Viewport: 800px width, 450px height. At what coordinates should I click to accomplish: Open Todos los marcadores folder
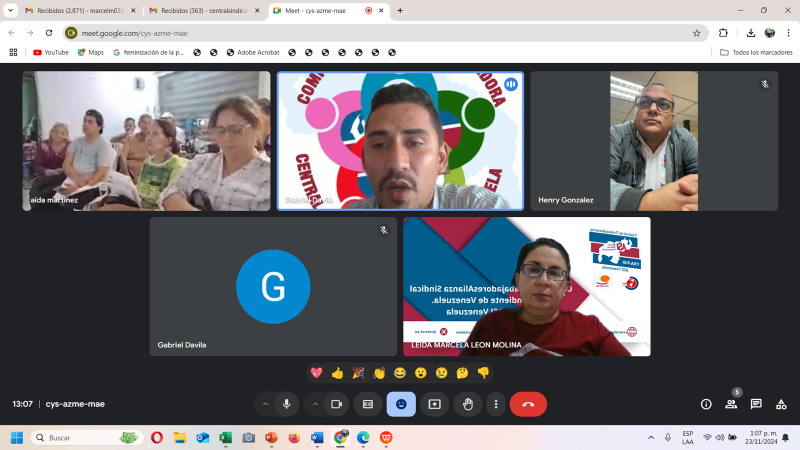coord(756,53)
